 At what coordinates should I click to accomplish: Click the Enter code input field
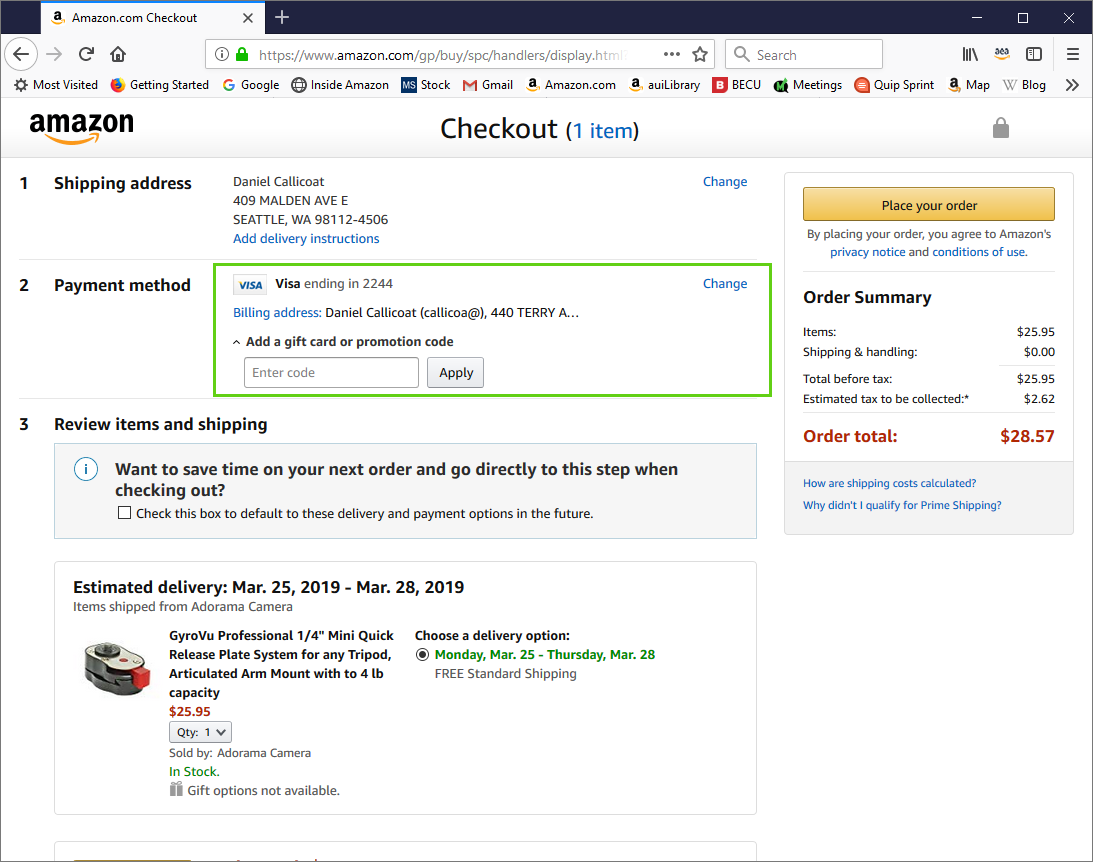pos(331,373)
